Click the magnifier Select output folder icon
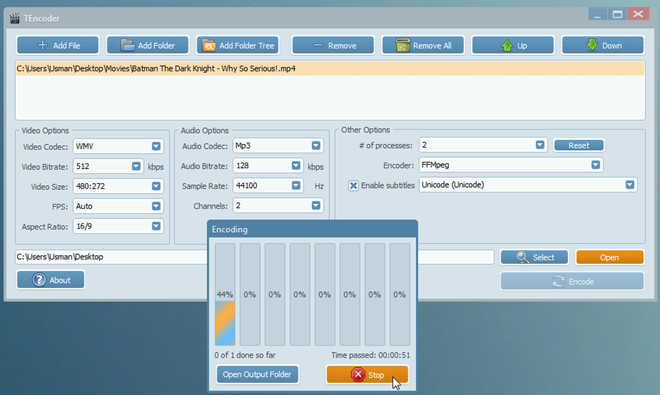Screen dimensions: 660x395 point(522,257)
